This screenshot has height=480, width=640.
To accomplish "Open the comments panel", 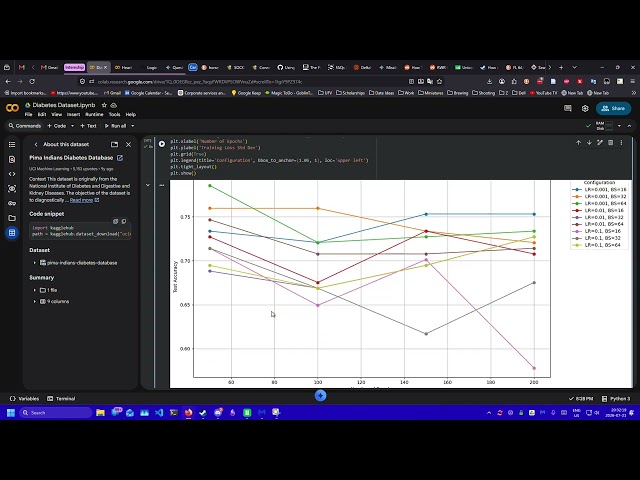I will click(568, 108).
